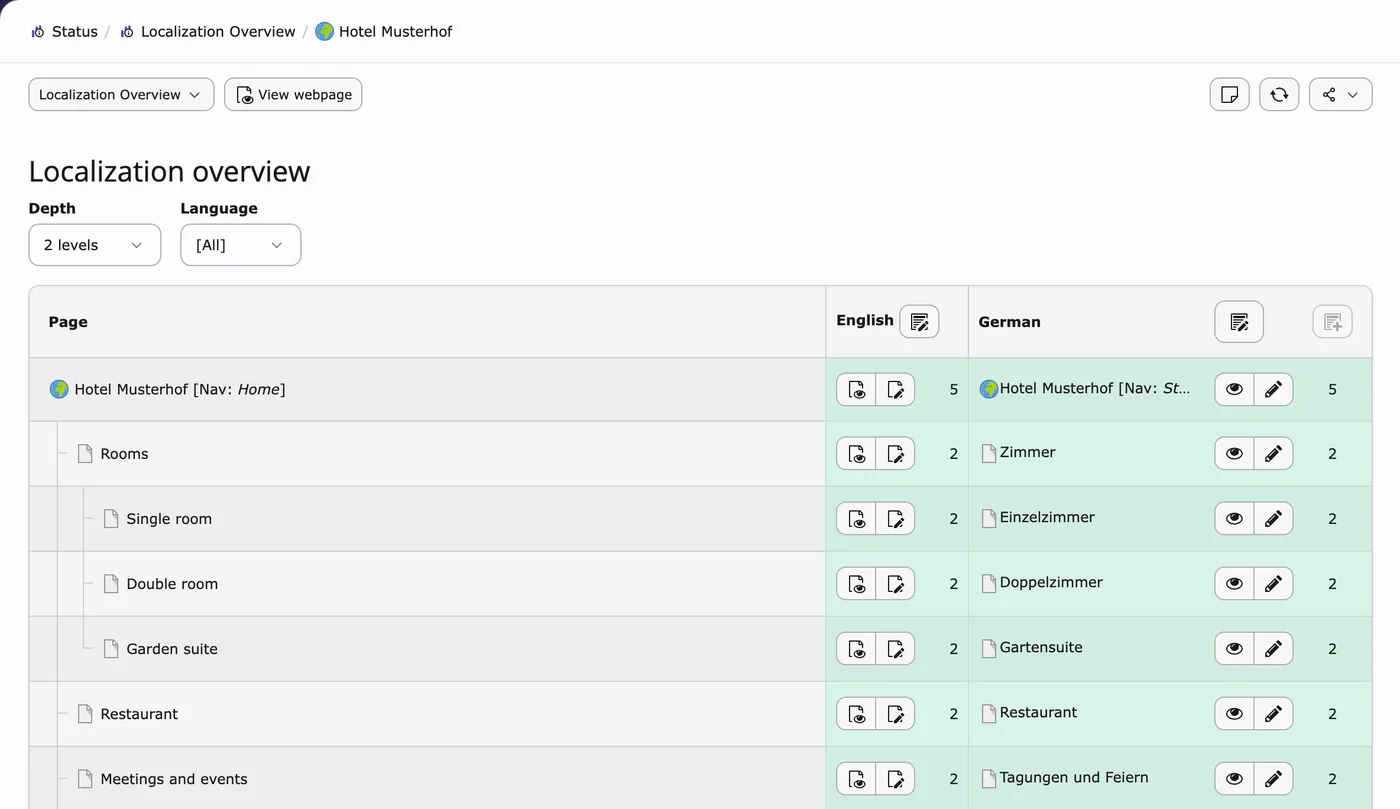
Task: View Hotel Musterhof English page
Action: 856,390
